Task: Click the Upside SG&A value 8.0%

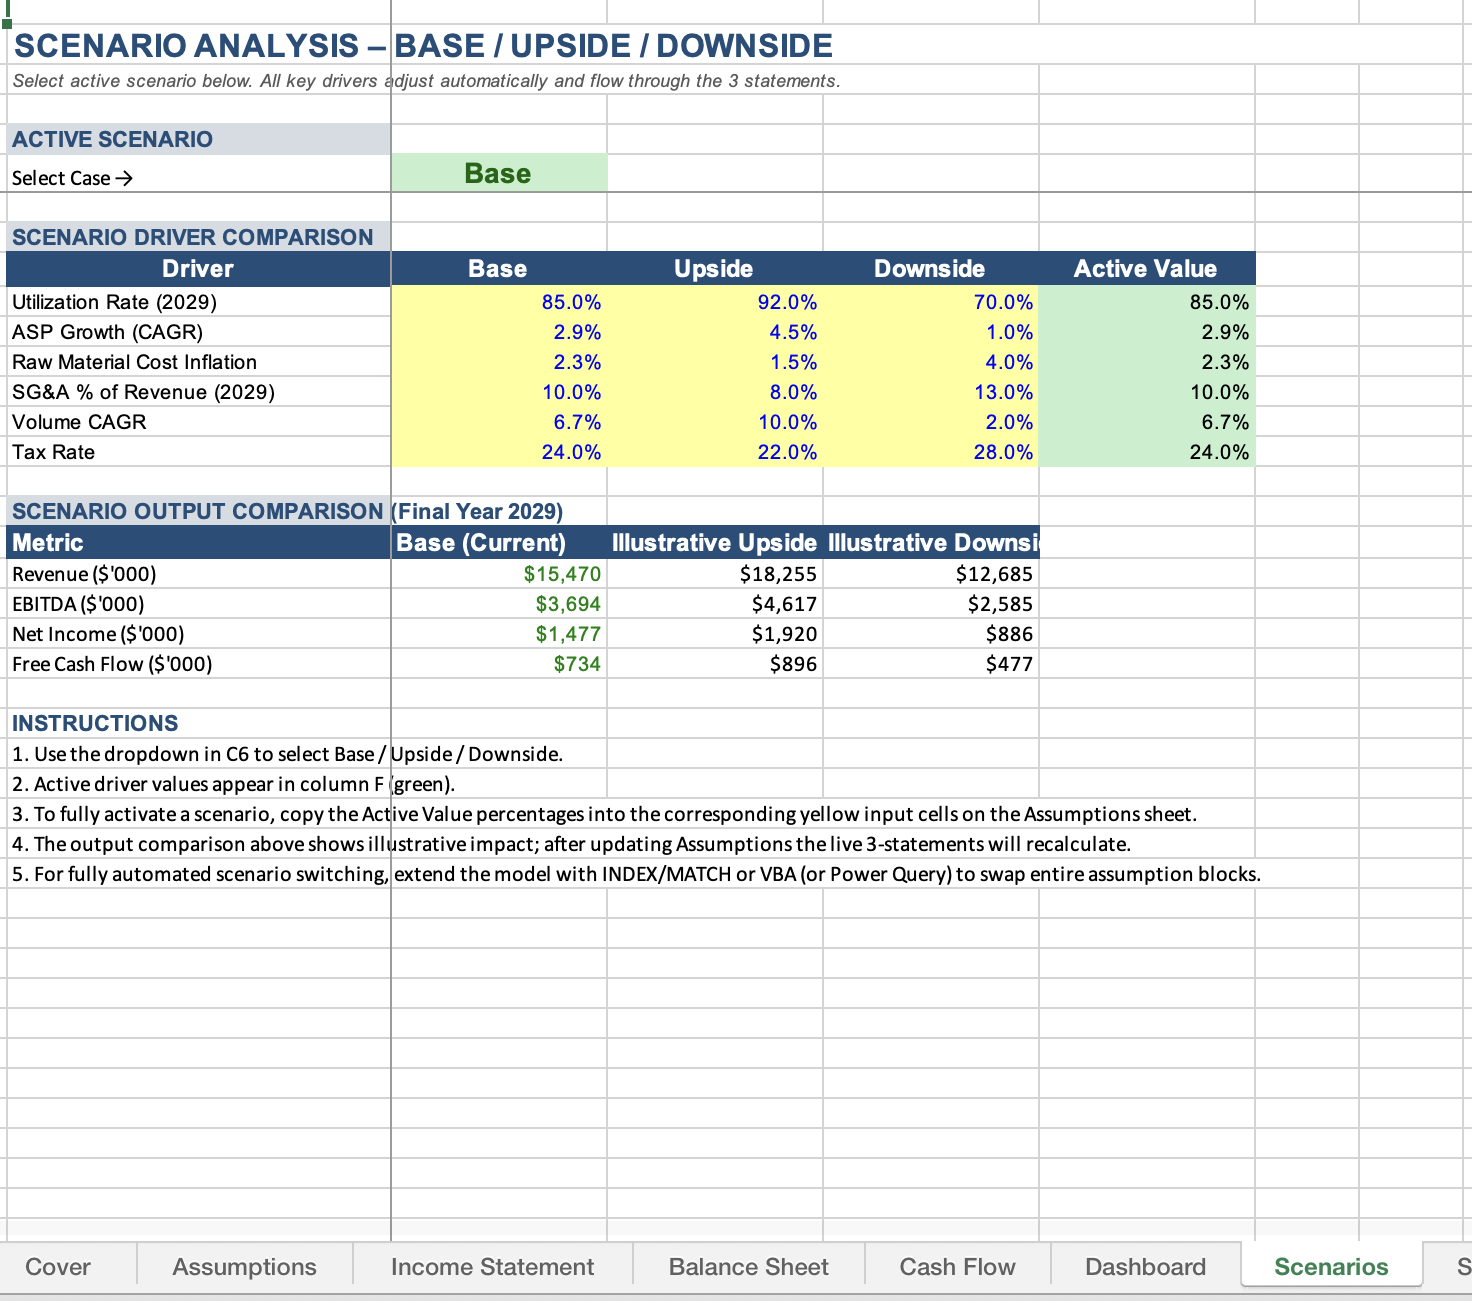Action: (715, 392)
